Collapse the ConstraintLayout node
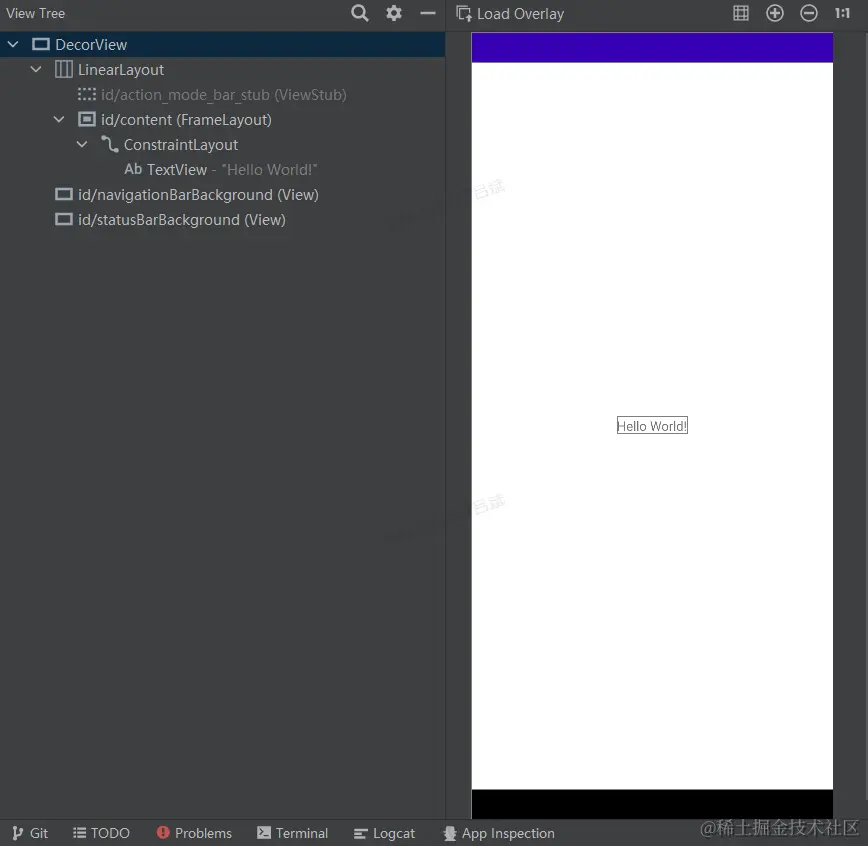The image size is (868, 846). point(82,145)
